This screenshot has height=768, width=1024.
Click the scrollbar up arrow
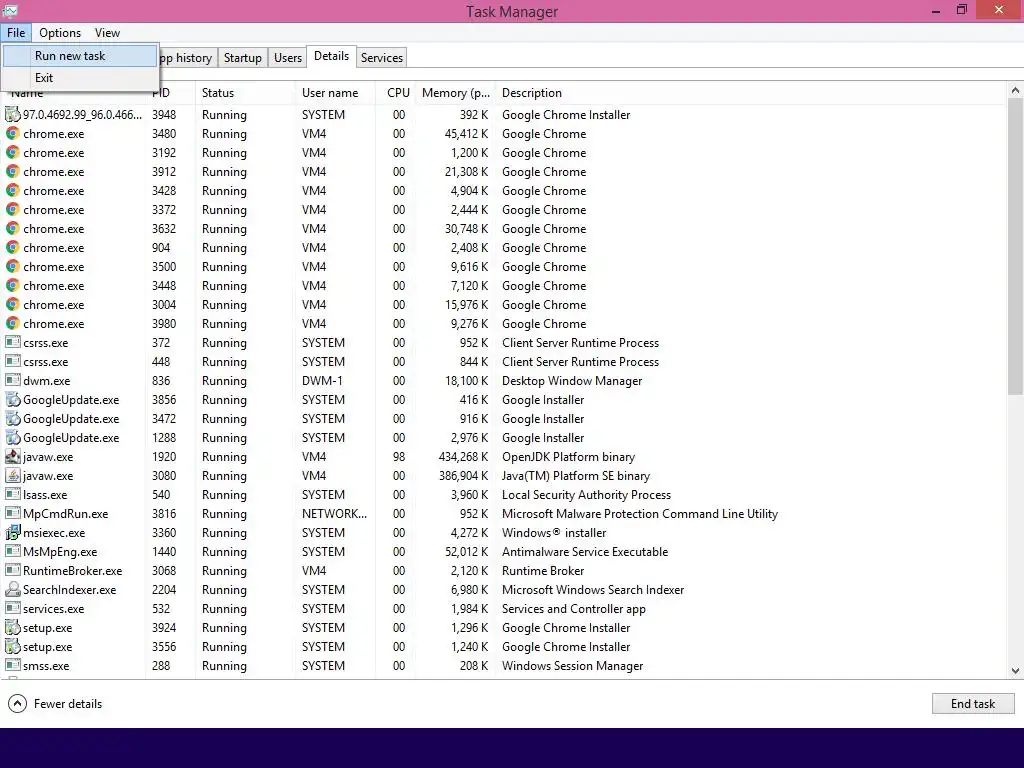(1015, 90)
